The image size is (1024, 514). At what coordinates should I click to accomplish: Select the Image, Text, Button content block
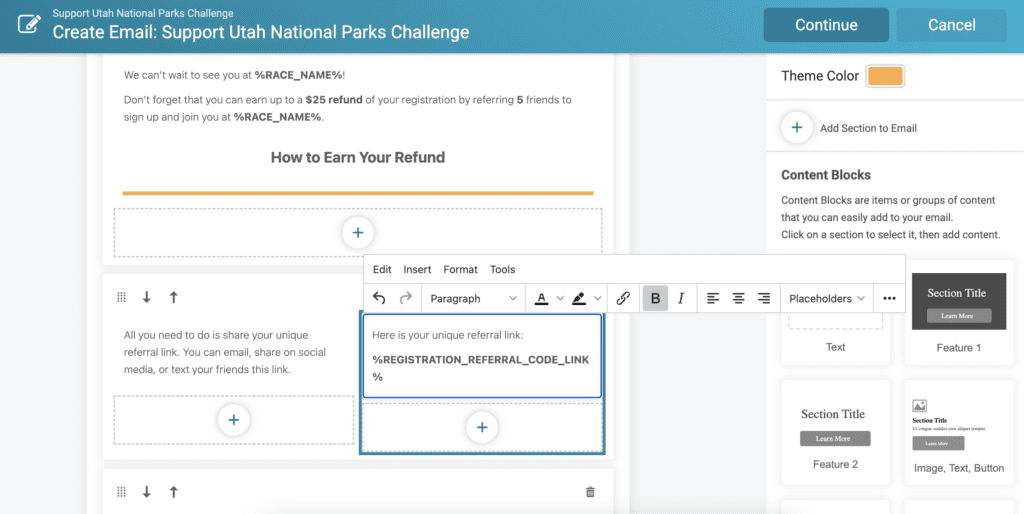pyautogui.click(x=958, y=432)
